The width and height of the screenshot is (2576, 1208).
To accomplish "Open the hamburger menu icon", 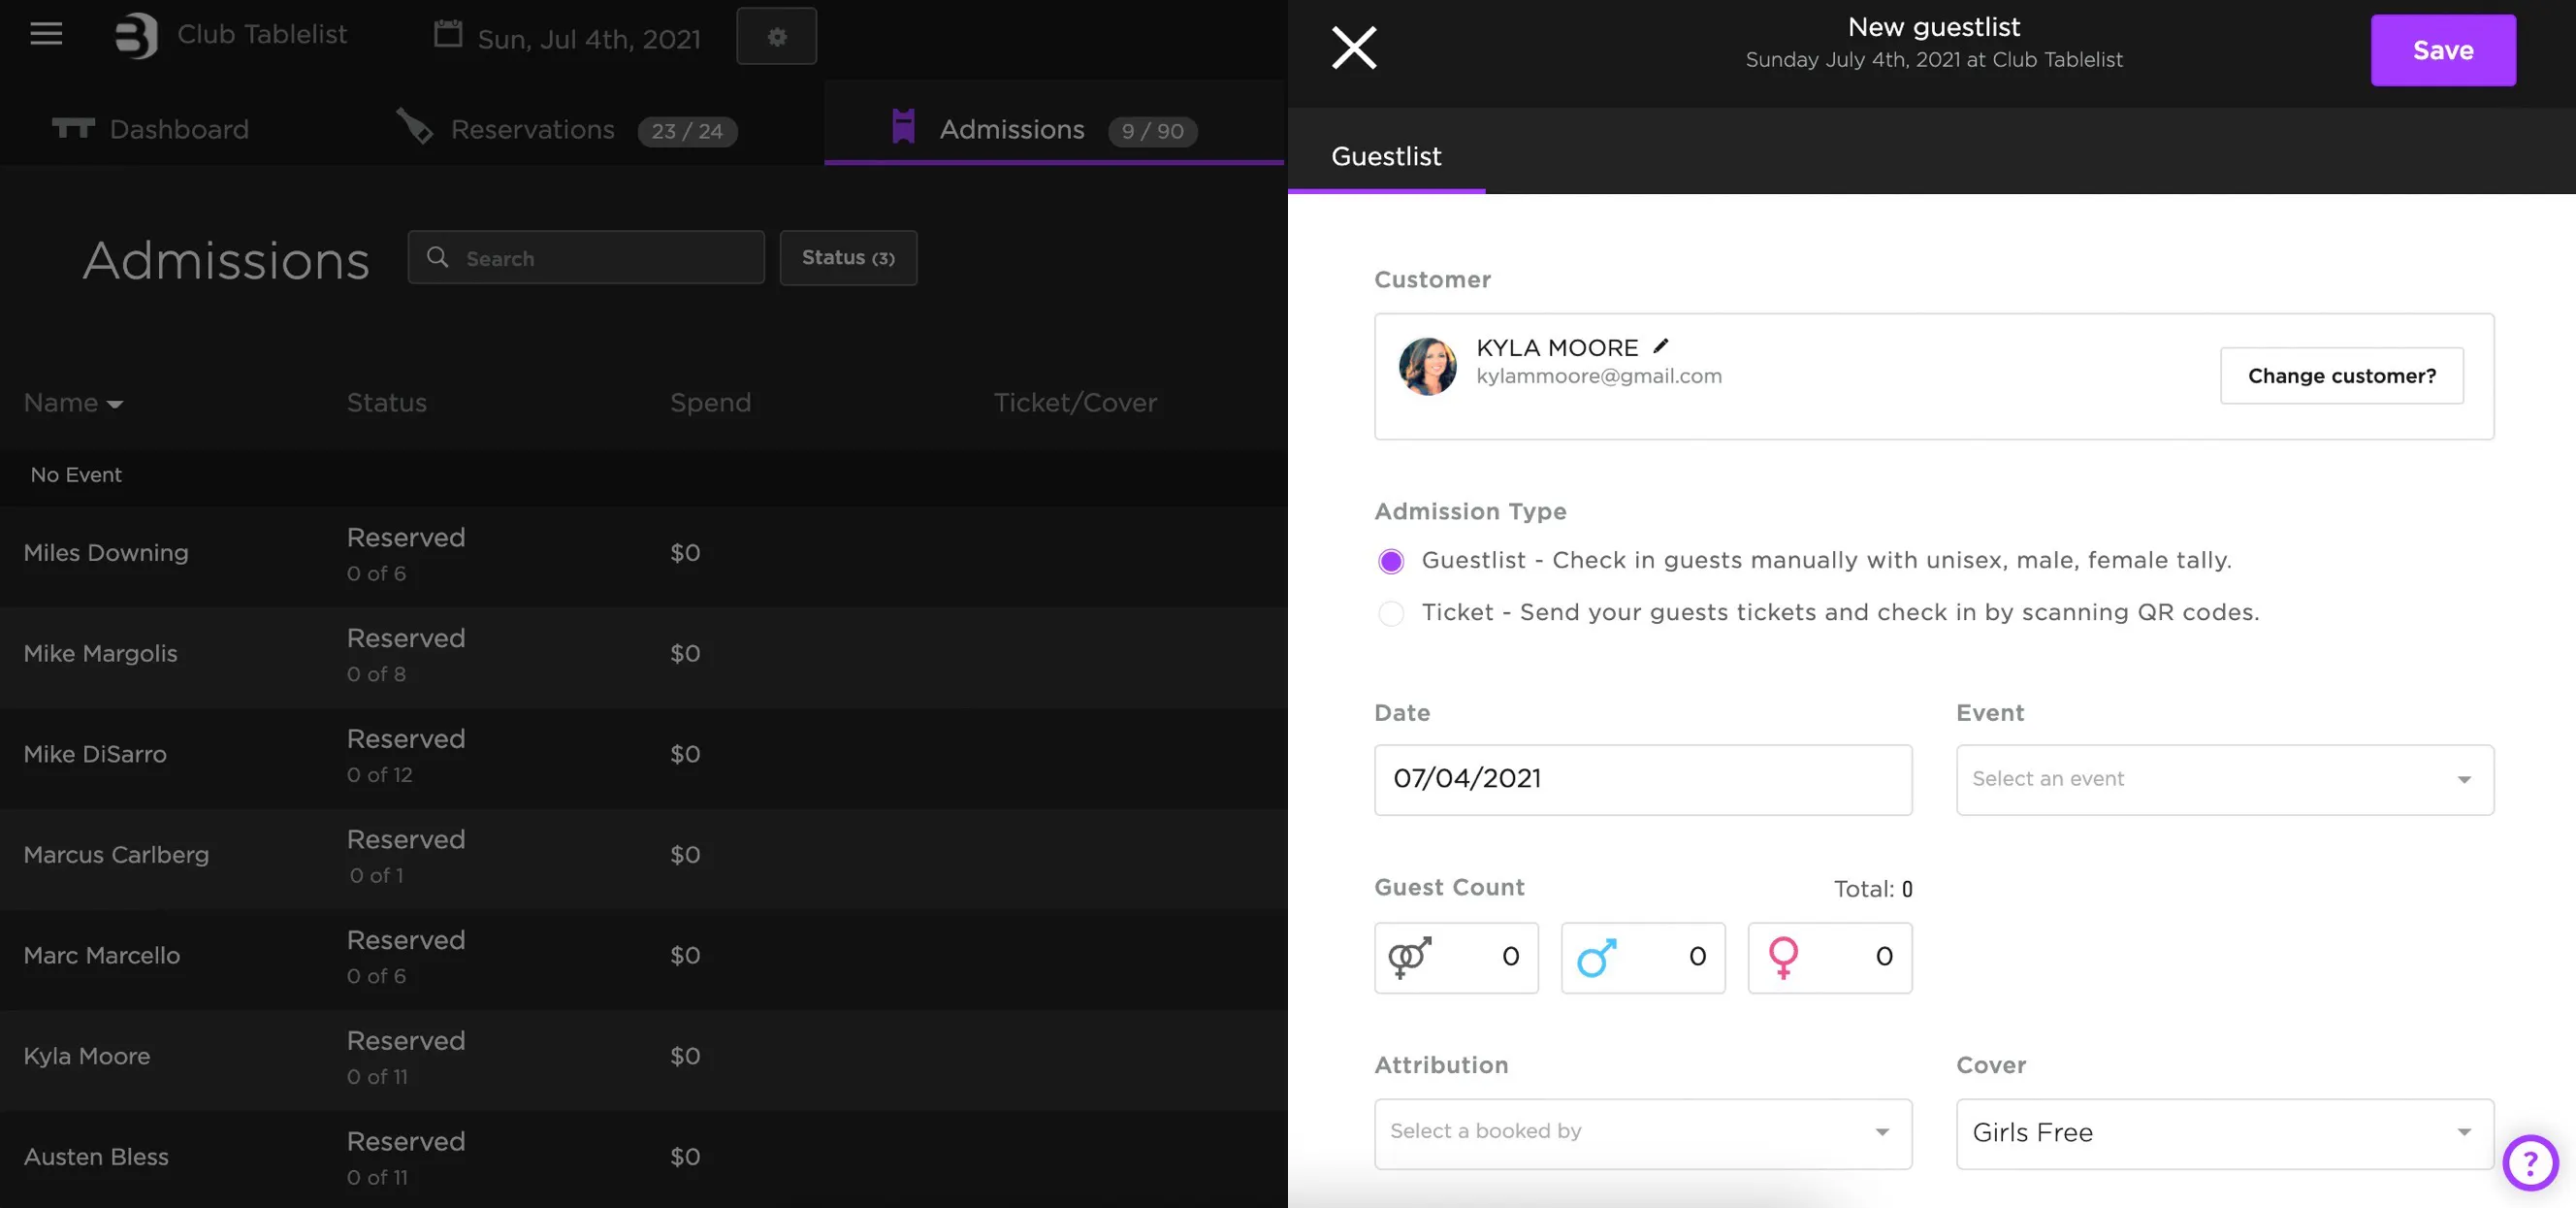I will pos(46,34).
